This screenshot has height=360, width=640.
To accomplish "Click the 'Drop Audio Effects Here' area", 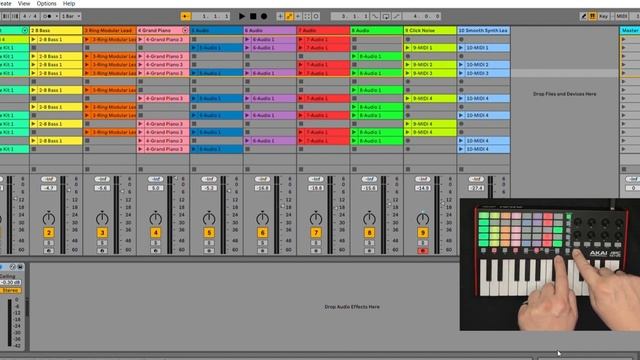I will pos(352,307).
